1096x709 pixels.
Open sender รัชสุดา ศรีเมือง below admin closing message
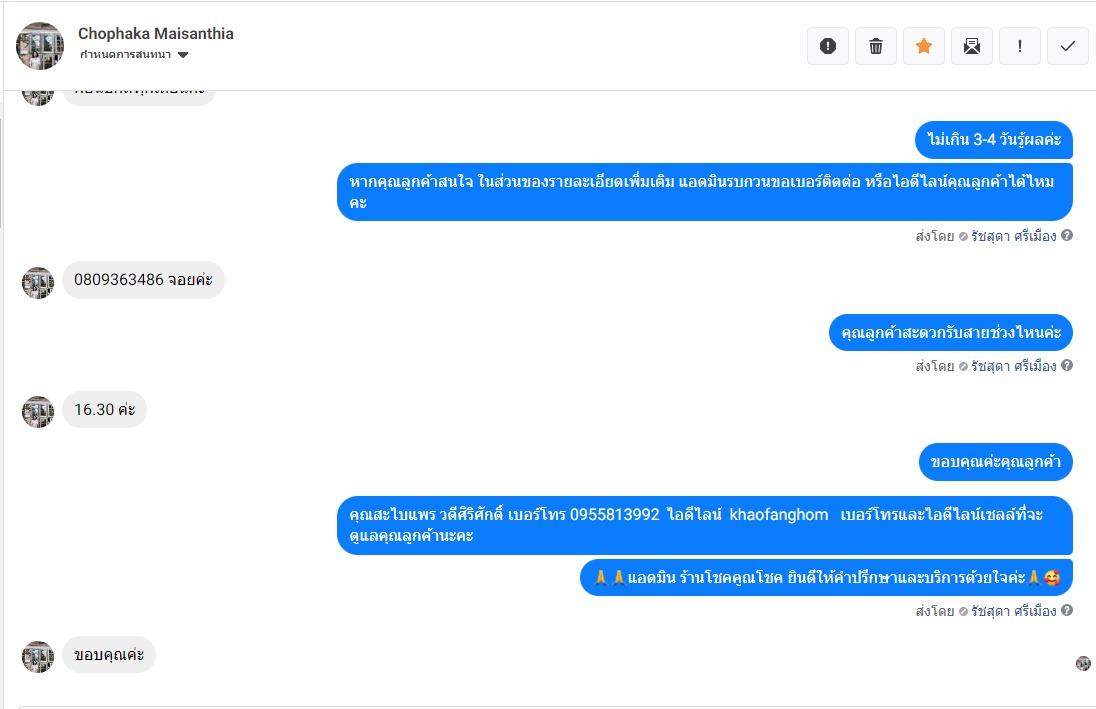point(1013,610)
